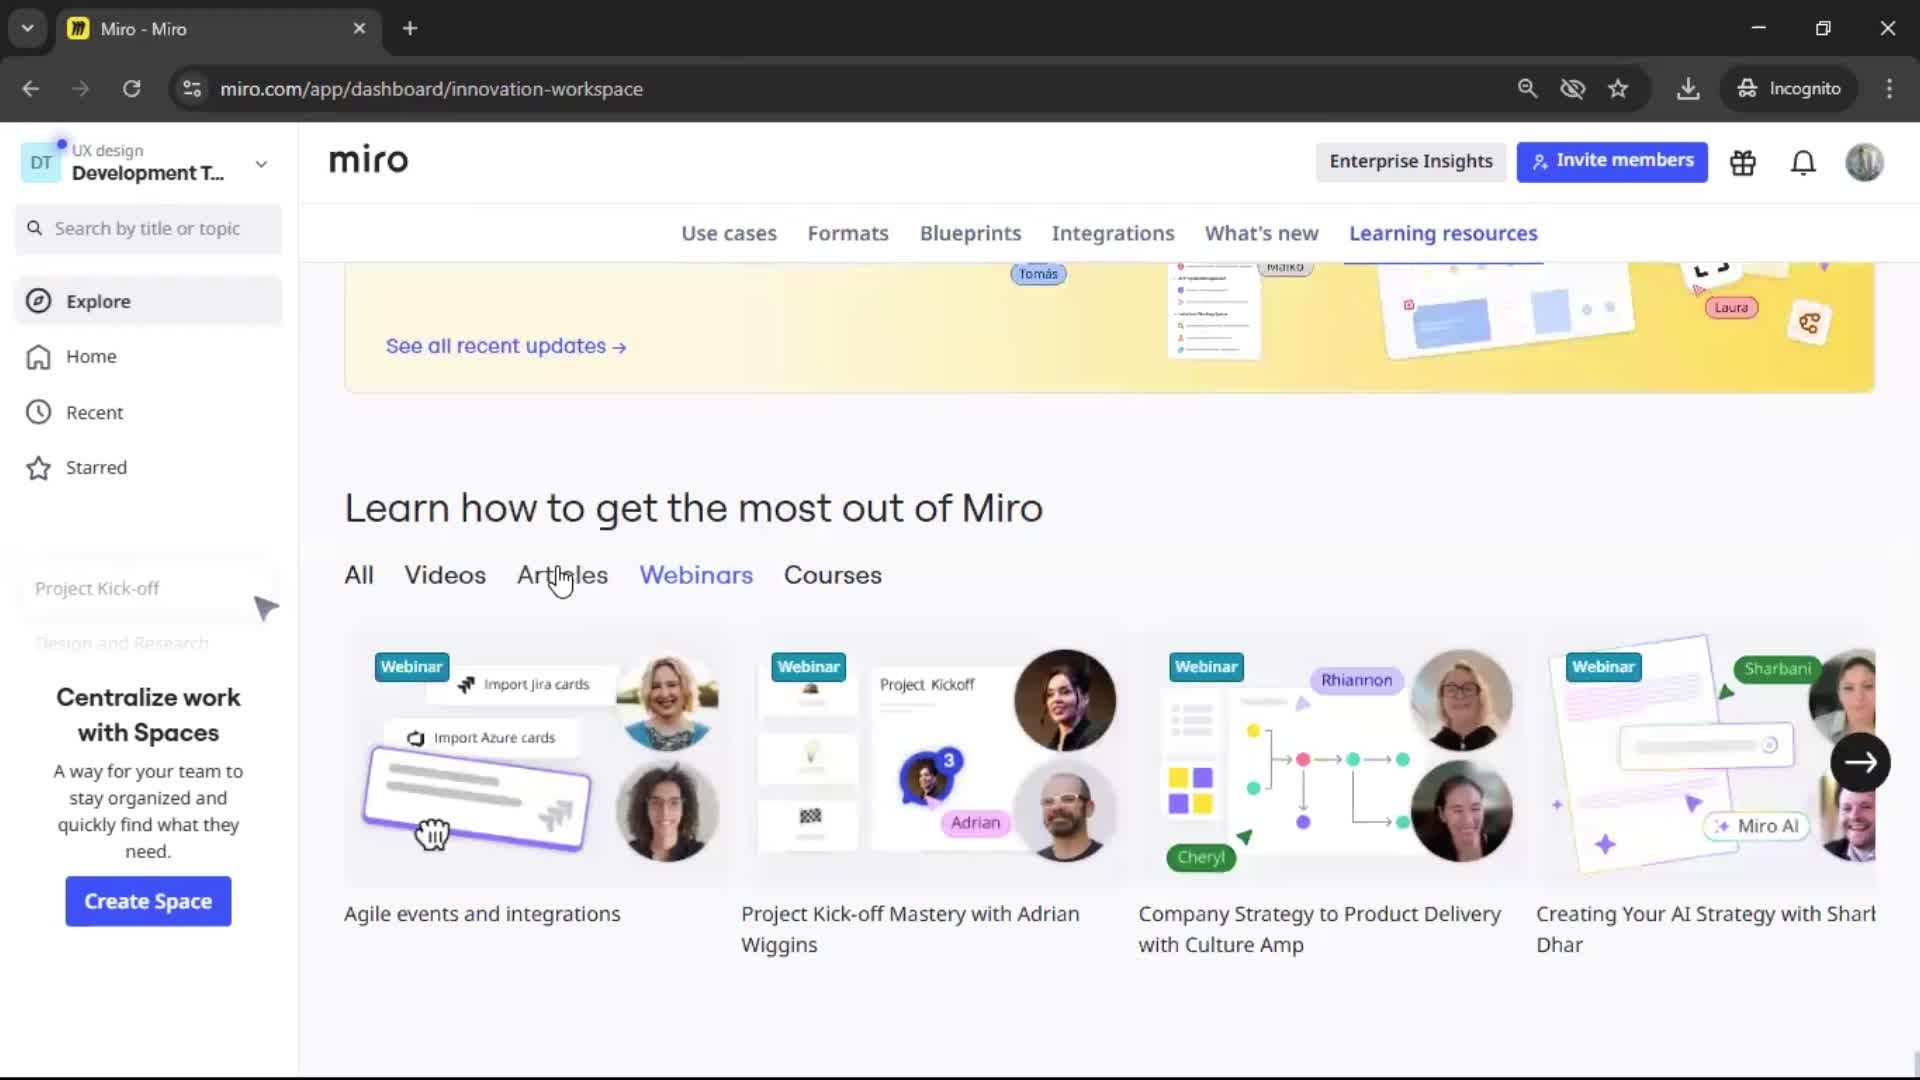Open the gift rewards icon
This screenshot has width=1920, height=1080.
click(1743, 162)
